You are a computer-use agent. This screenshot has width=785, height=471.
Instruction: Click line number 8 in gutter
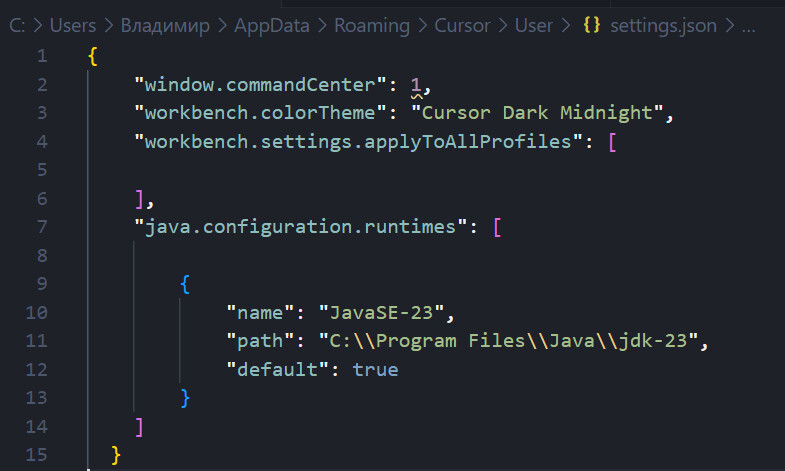click(42, 255)
